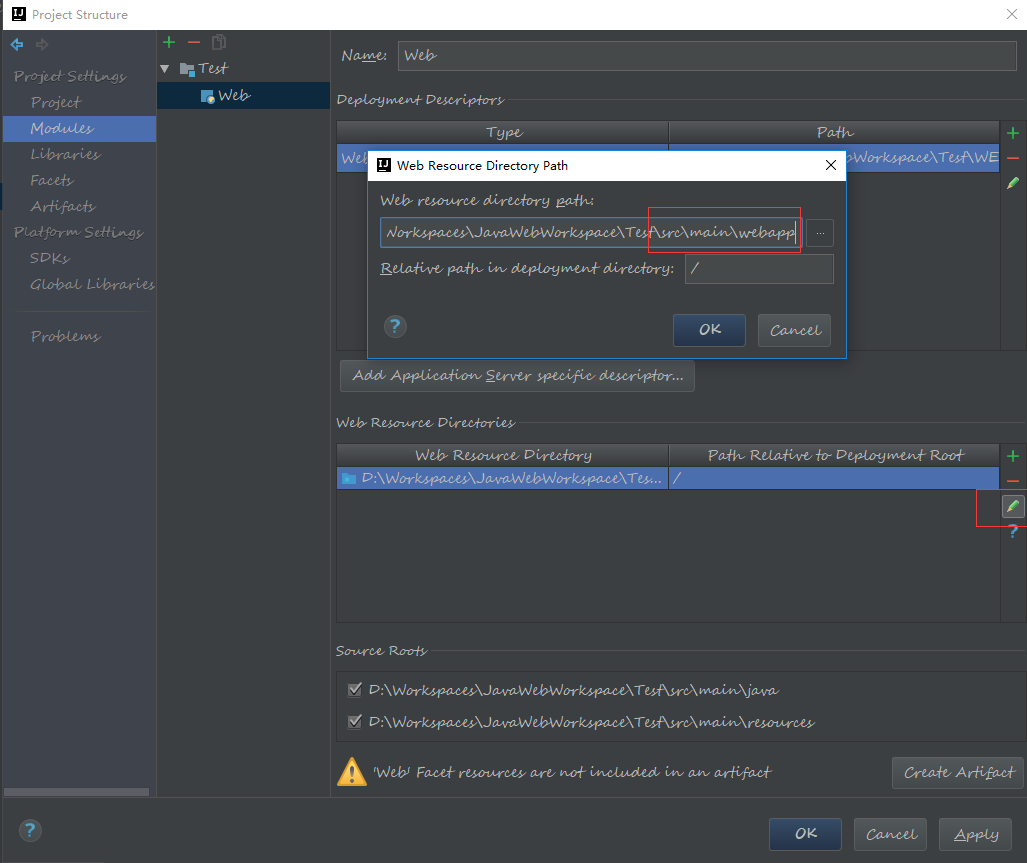Click Create Artifact button
1027x863 pixels.
[x=958, y=773]
